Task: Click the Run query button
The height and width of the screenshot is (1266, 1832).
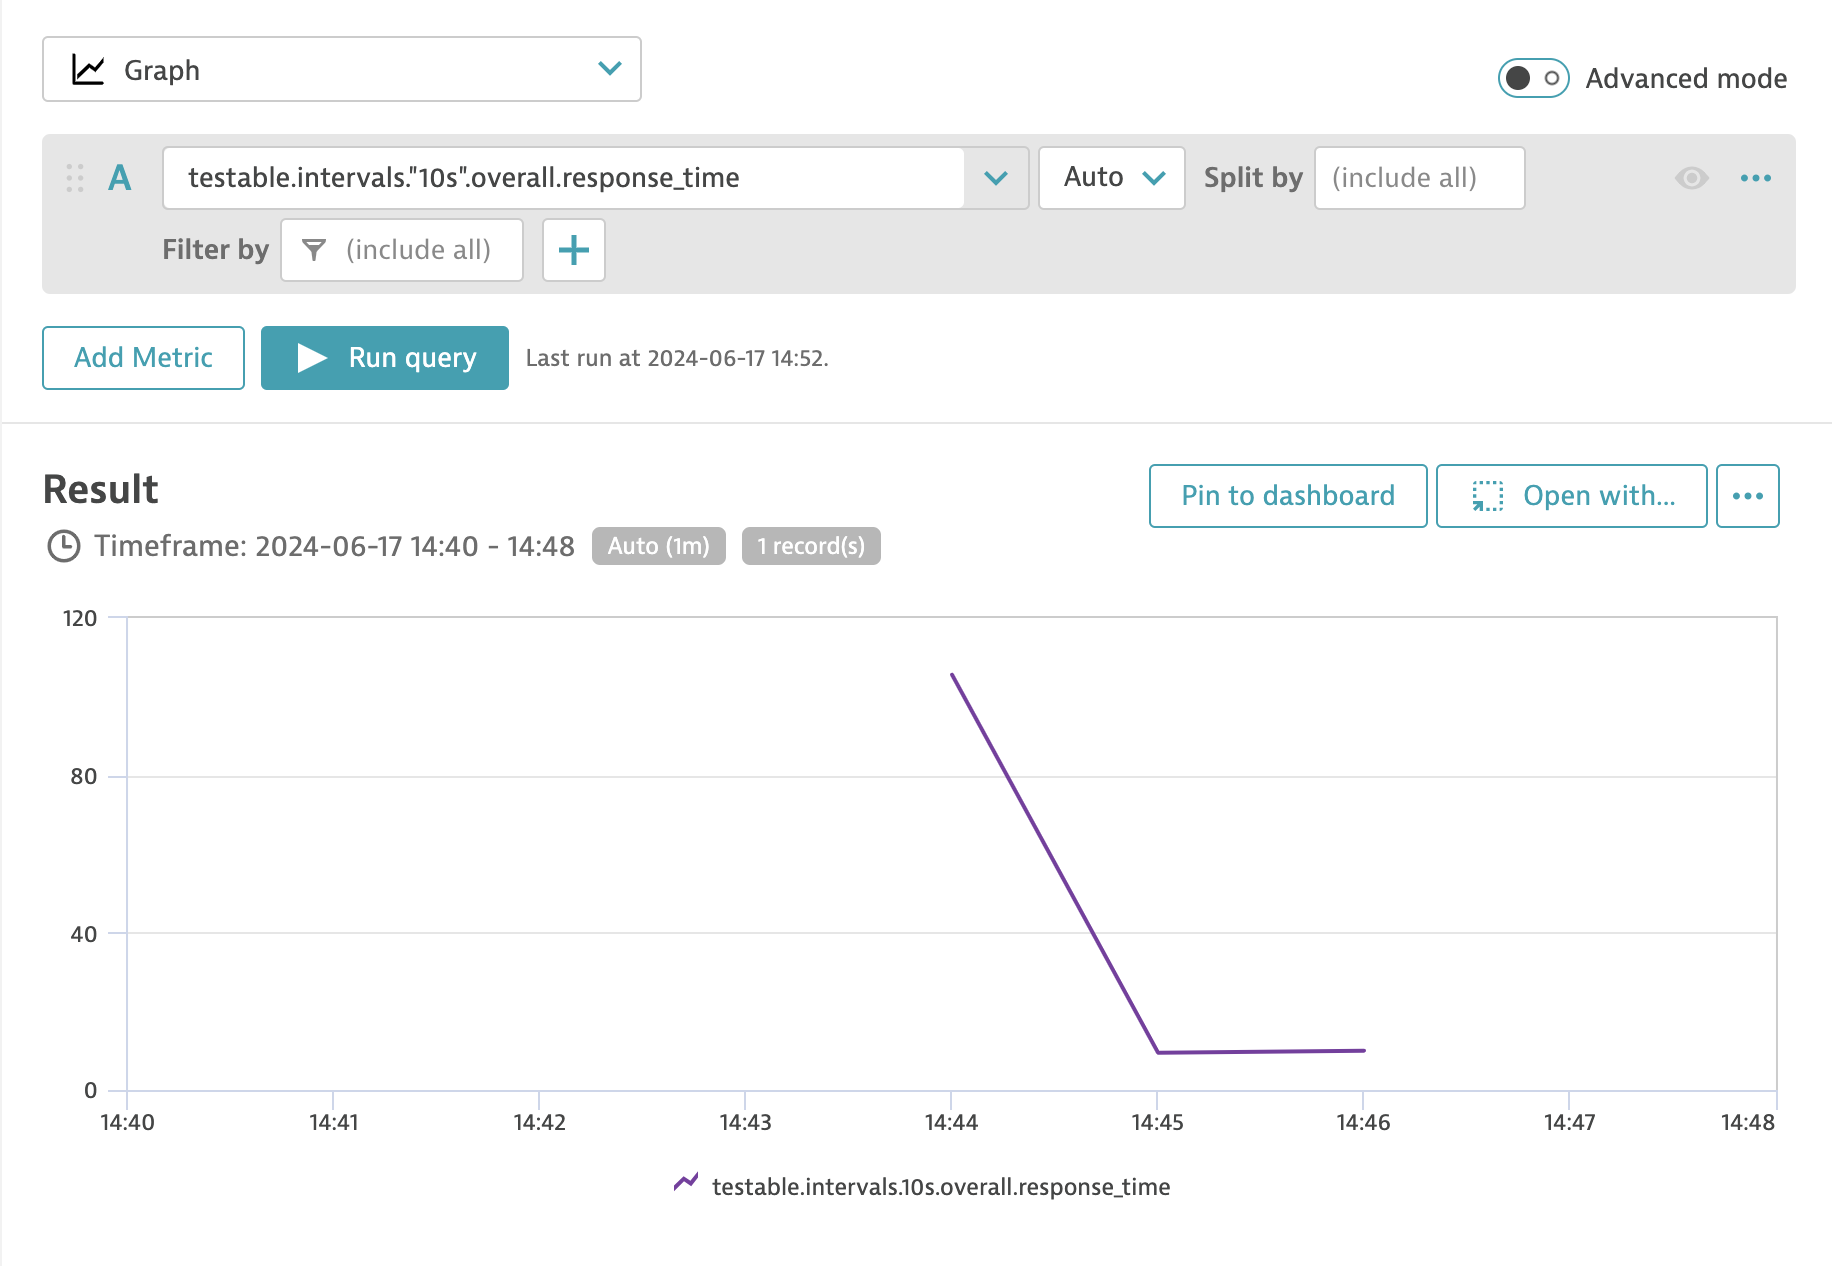Action: point(385,358)
